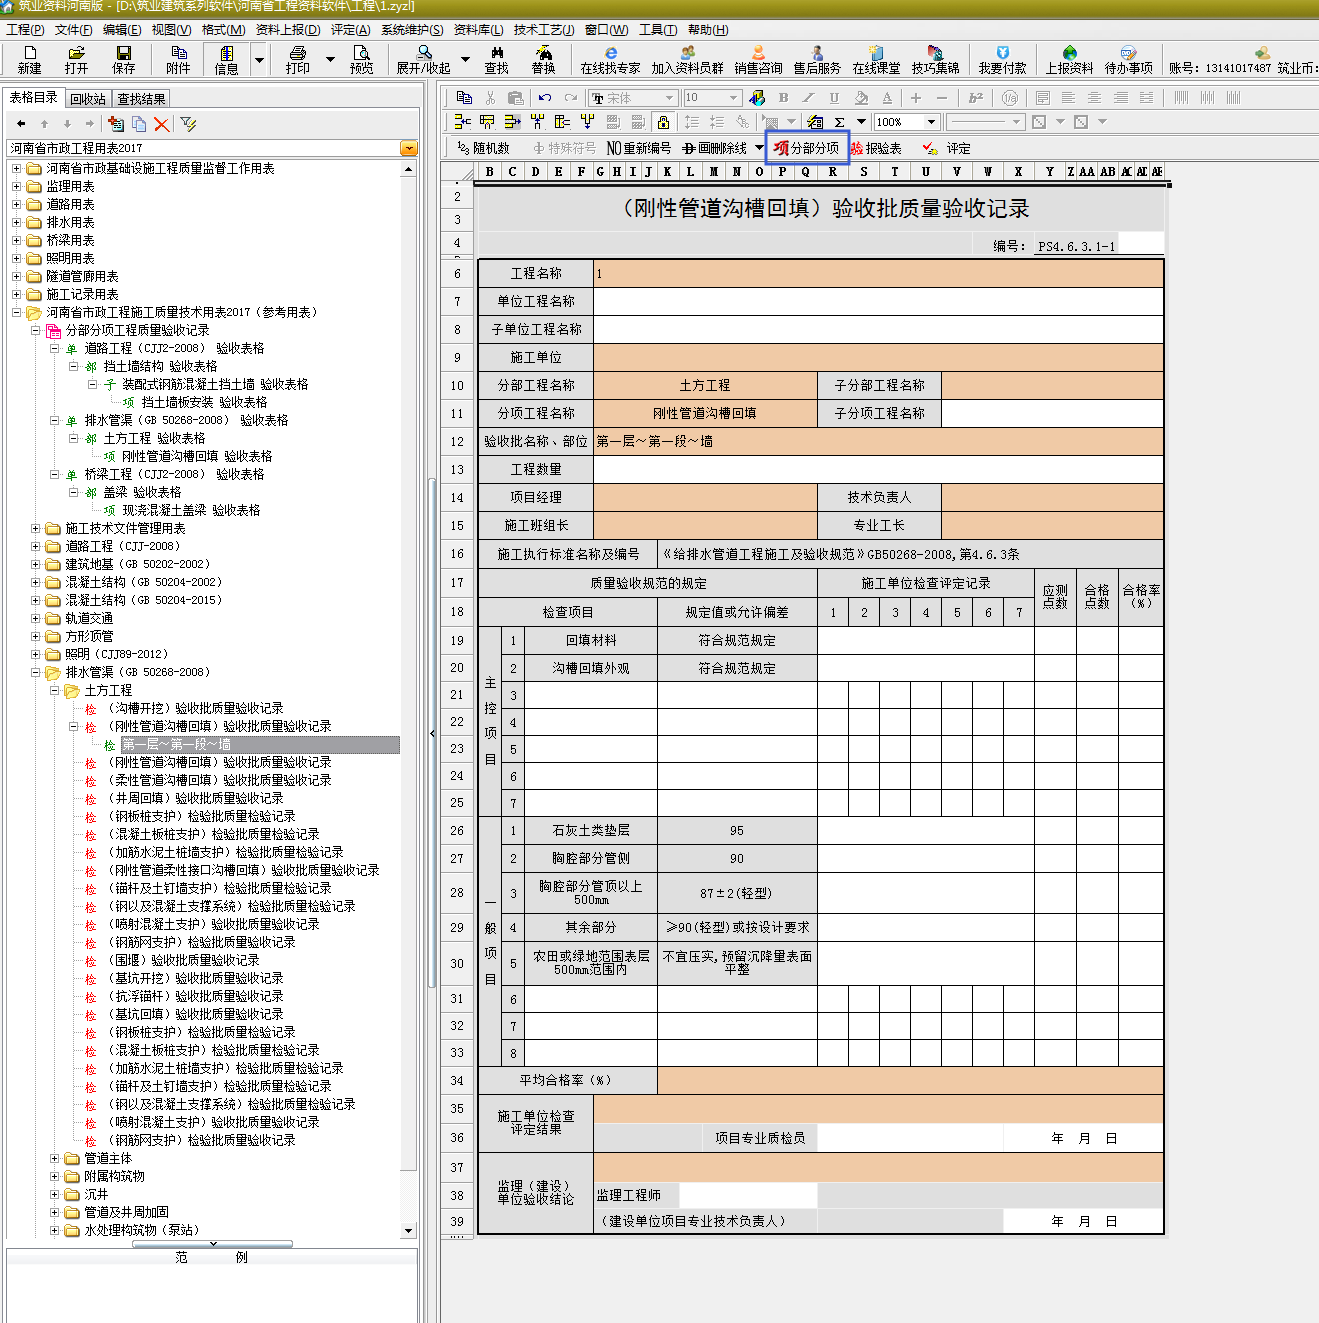The image size is (1319, 1323).
Task: Open the 替换 replace tool
Action: (x=543, y=60)
